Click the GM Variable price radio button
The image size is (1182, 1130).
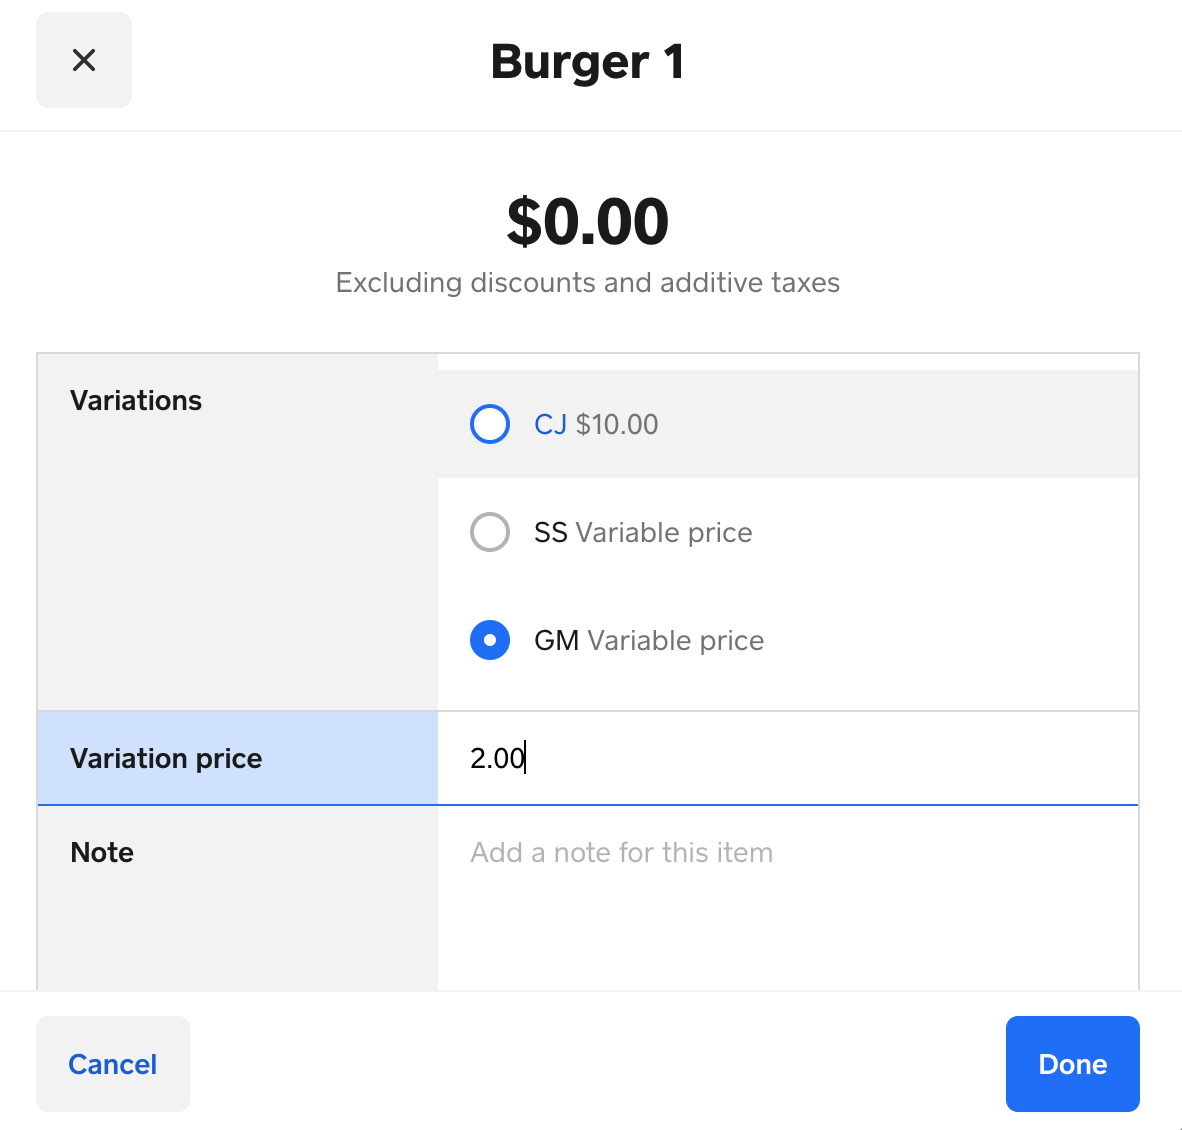coord(490,640)
